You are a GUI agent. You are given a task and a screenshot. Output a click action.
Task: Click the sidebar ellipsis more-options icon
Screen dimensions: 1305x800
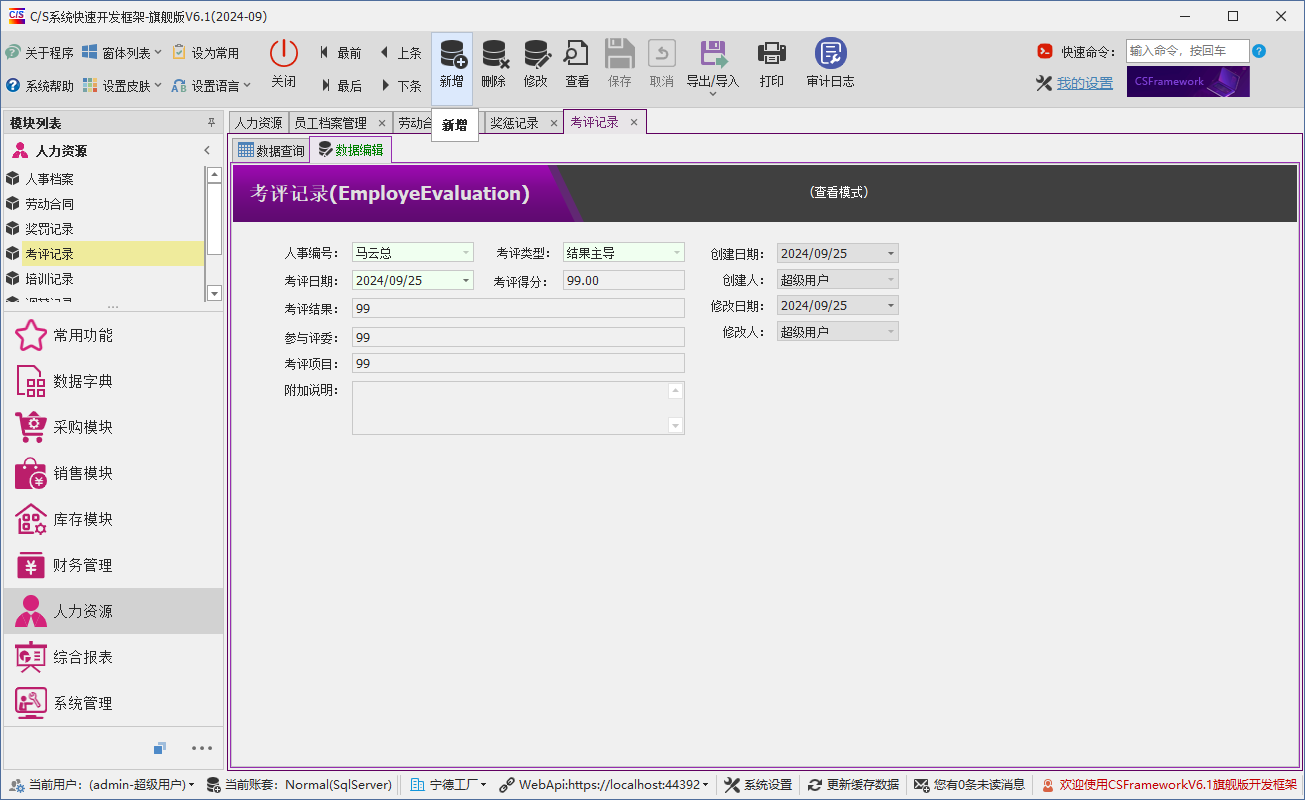tap(202, 748)
